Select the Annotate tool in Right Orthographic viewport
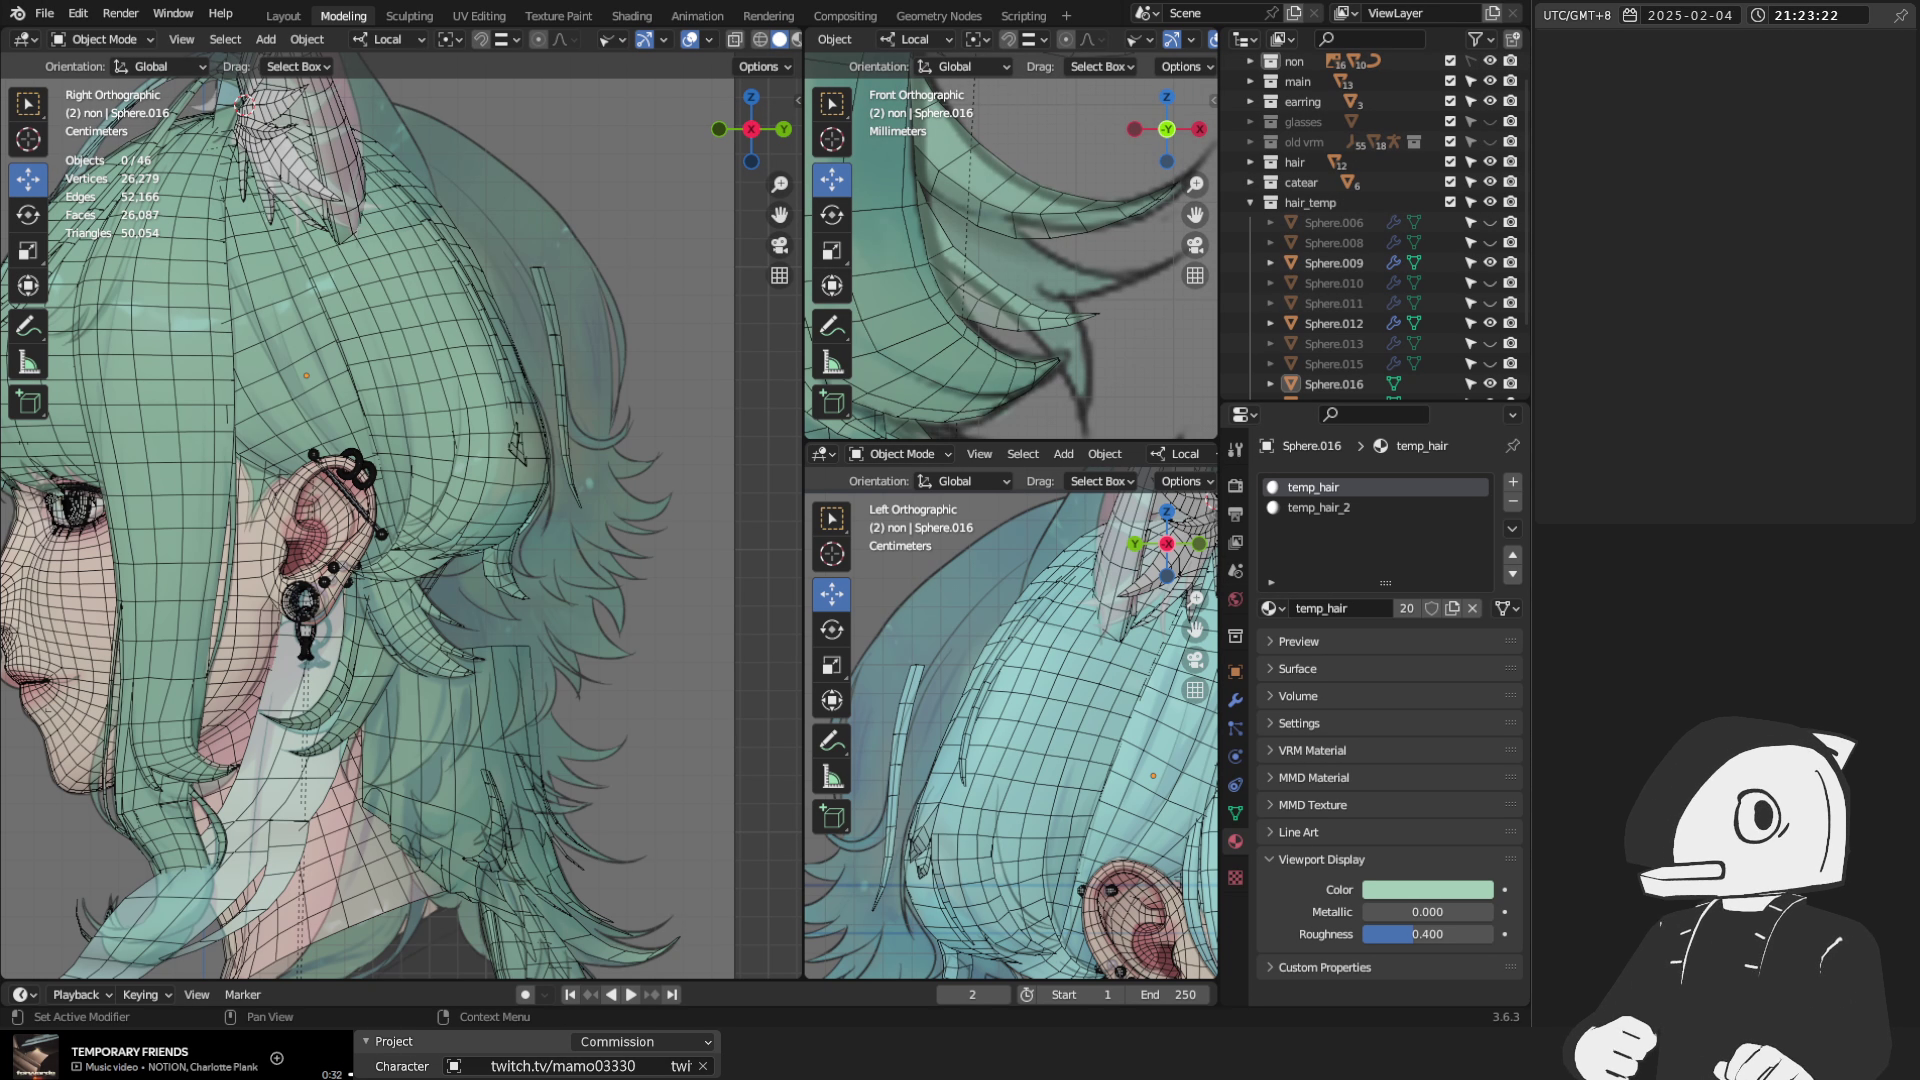The height and width of the screenshot is (1080, 1920). click(x=28, y=327)
